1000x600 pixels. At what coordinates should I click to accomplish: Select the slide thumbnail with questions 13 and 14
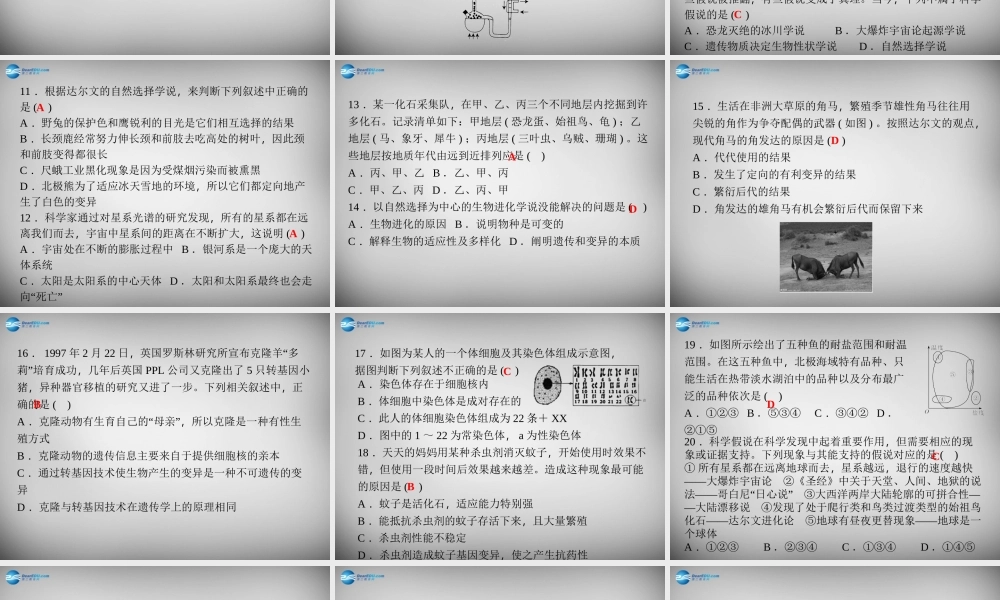499,184
